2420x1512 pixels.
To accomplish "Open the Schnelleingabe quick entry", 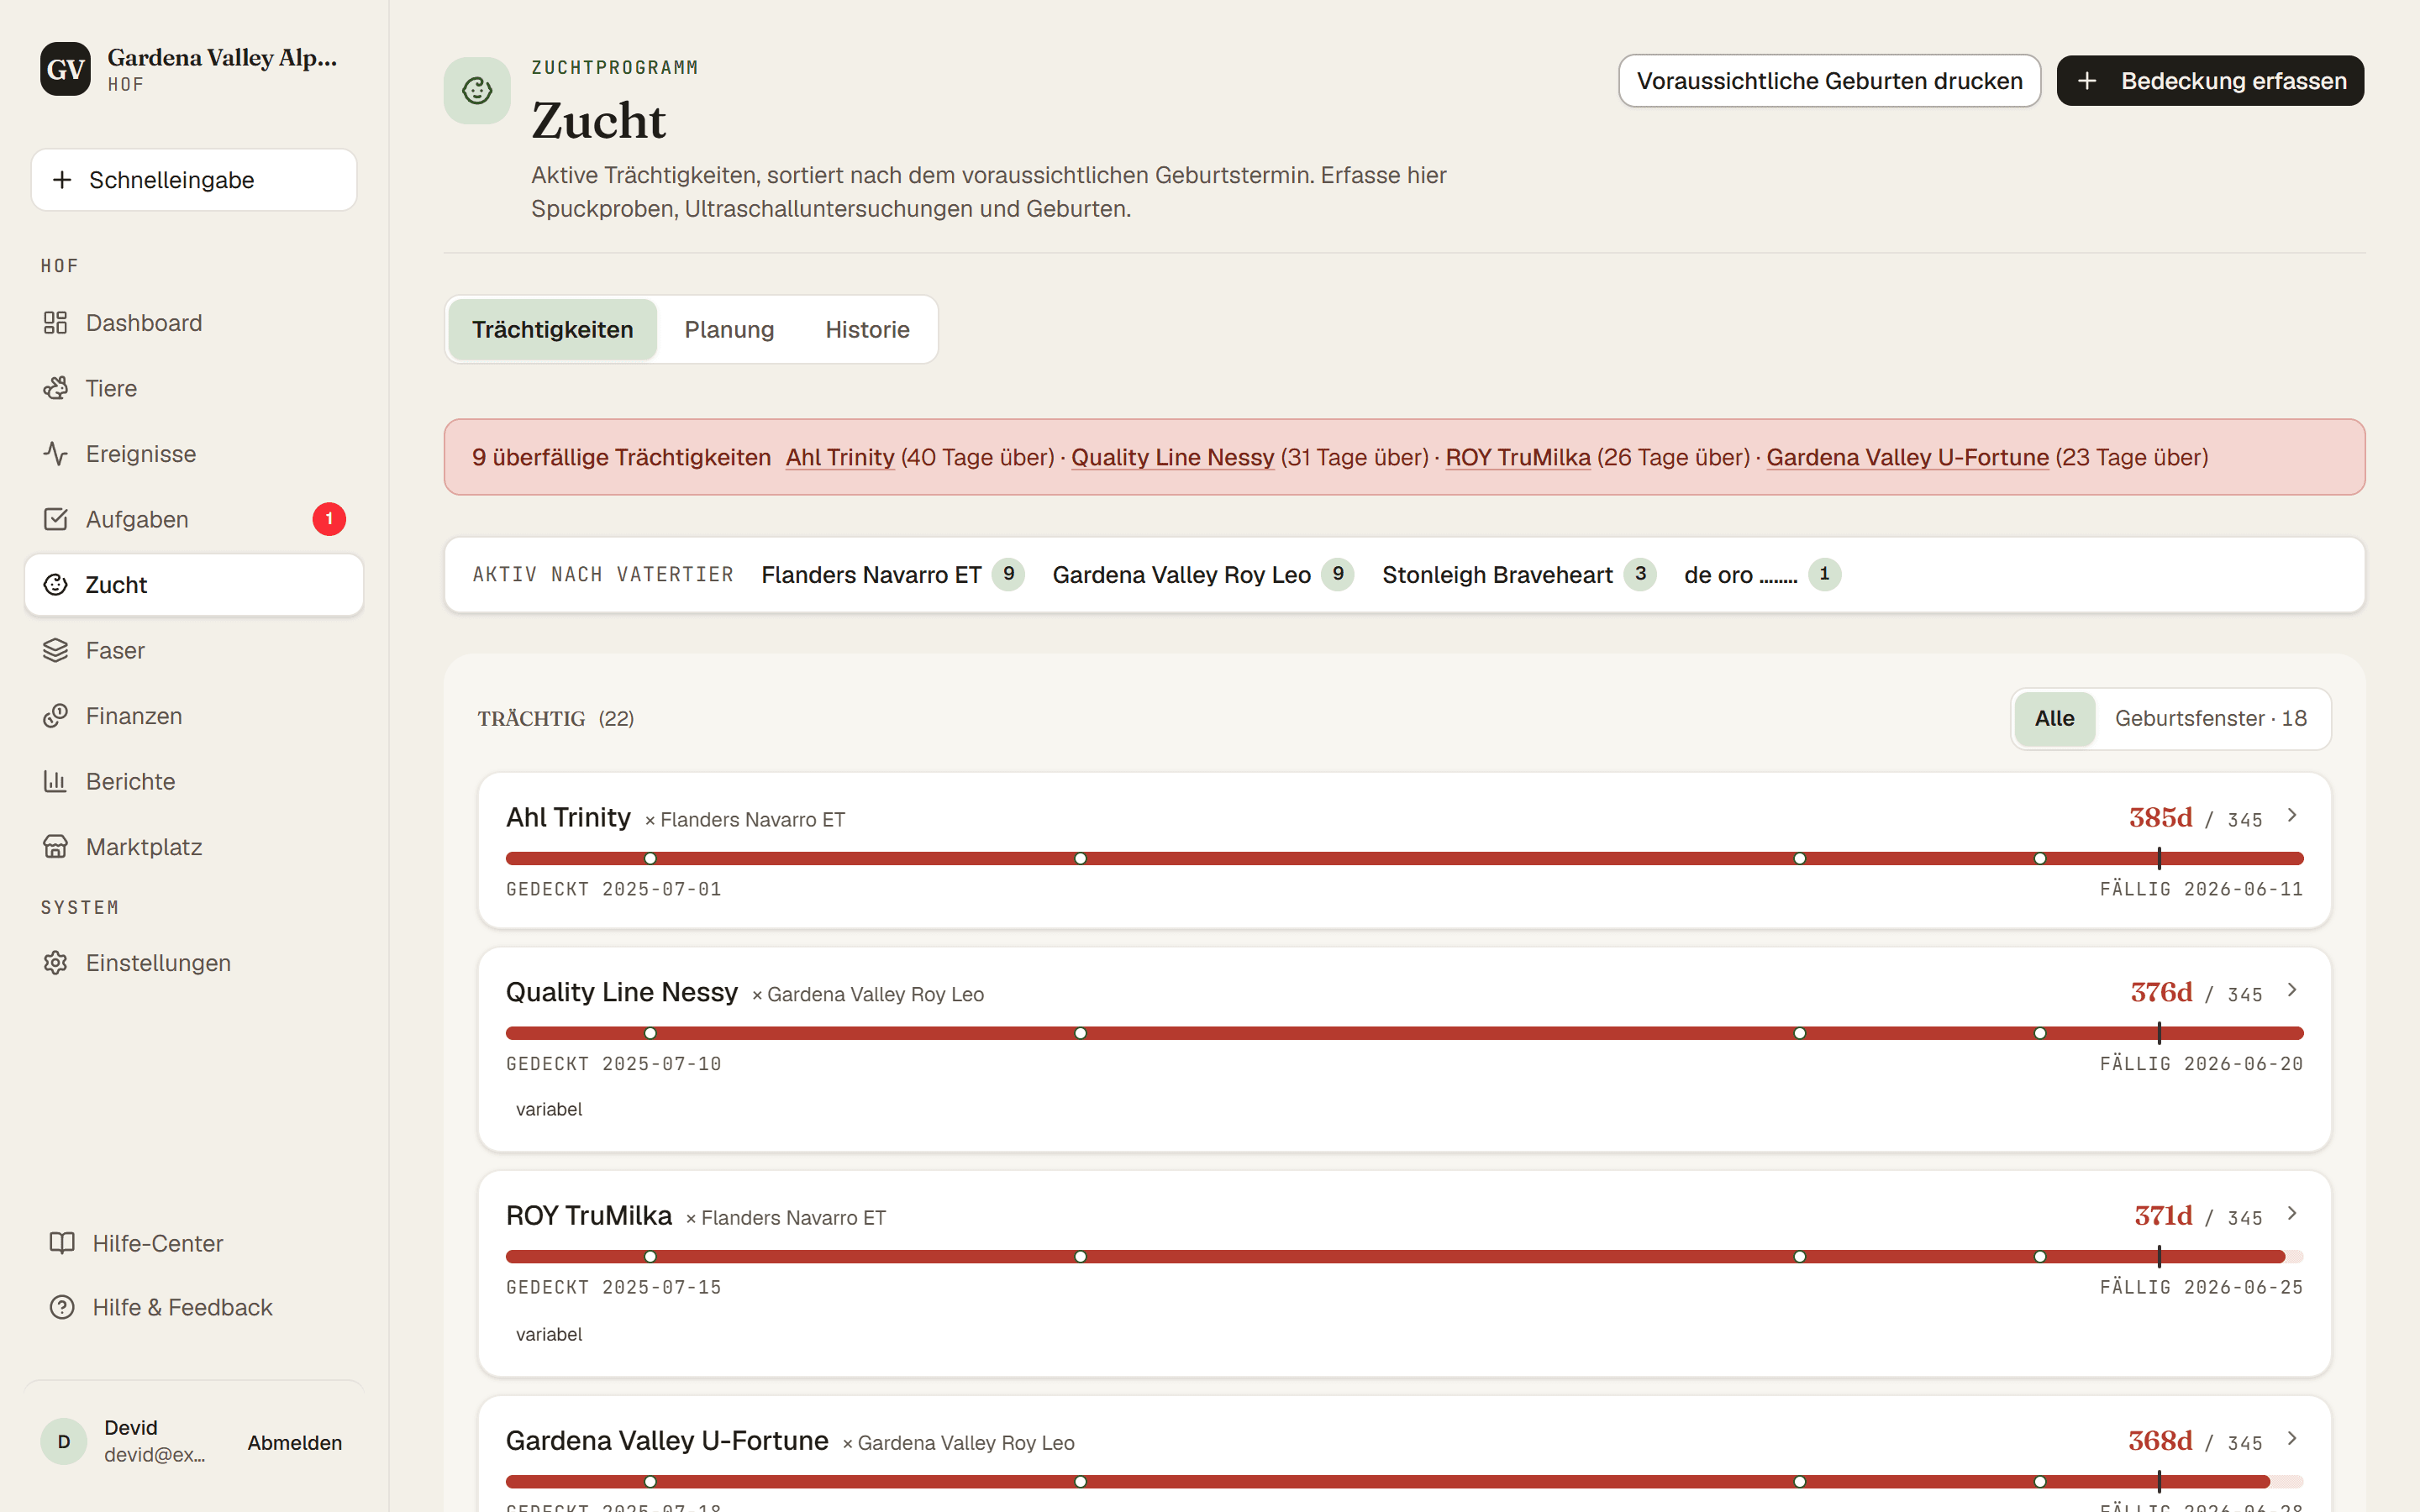I will [x=194, y=180].
